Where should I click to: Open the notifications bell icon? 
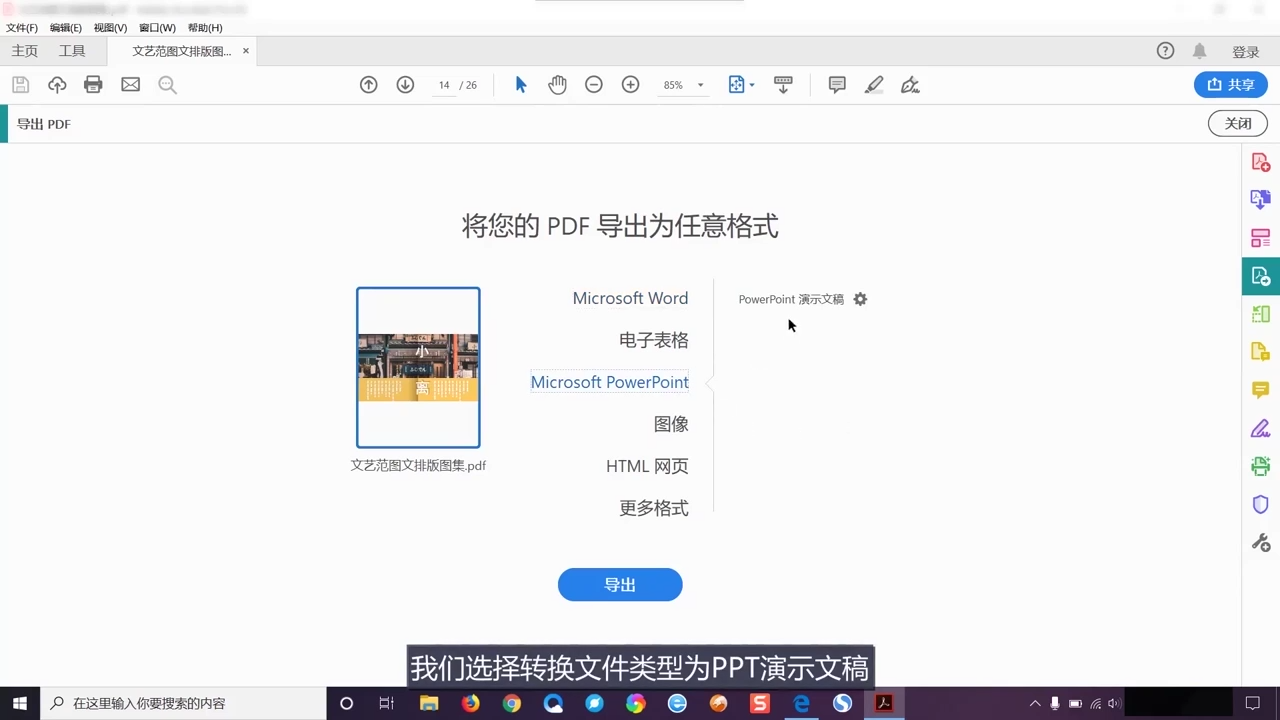click(x=1199, y=51)
